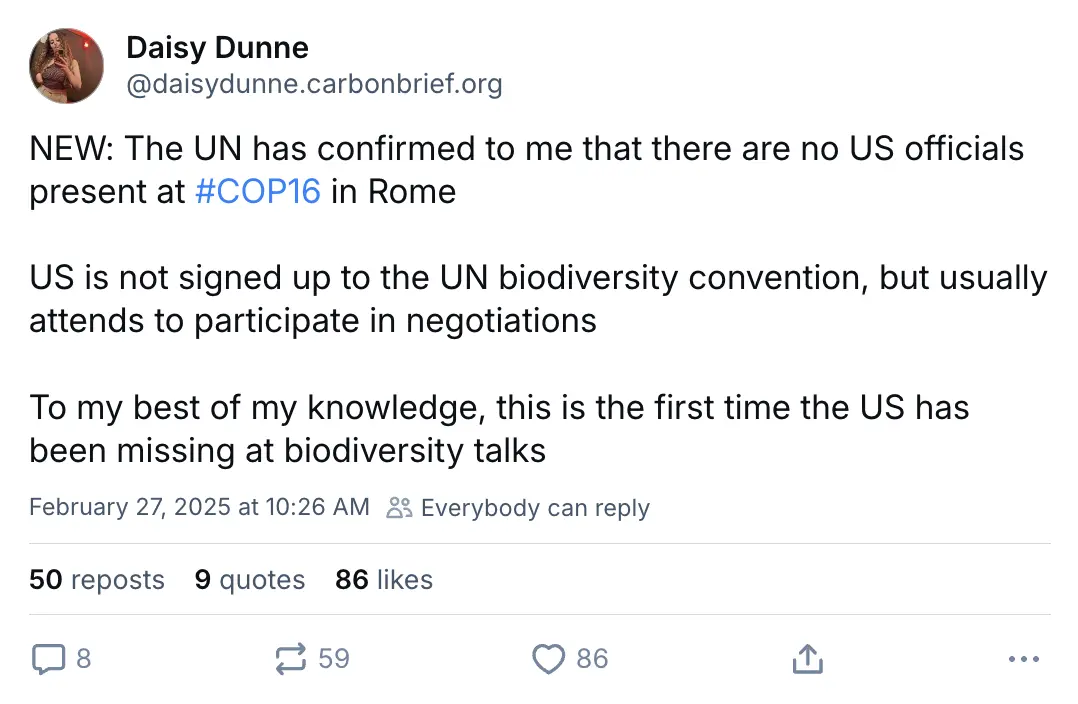View the 50 reposts list
1078x704 pixels.
point(96,580)
